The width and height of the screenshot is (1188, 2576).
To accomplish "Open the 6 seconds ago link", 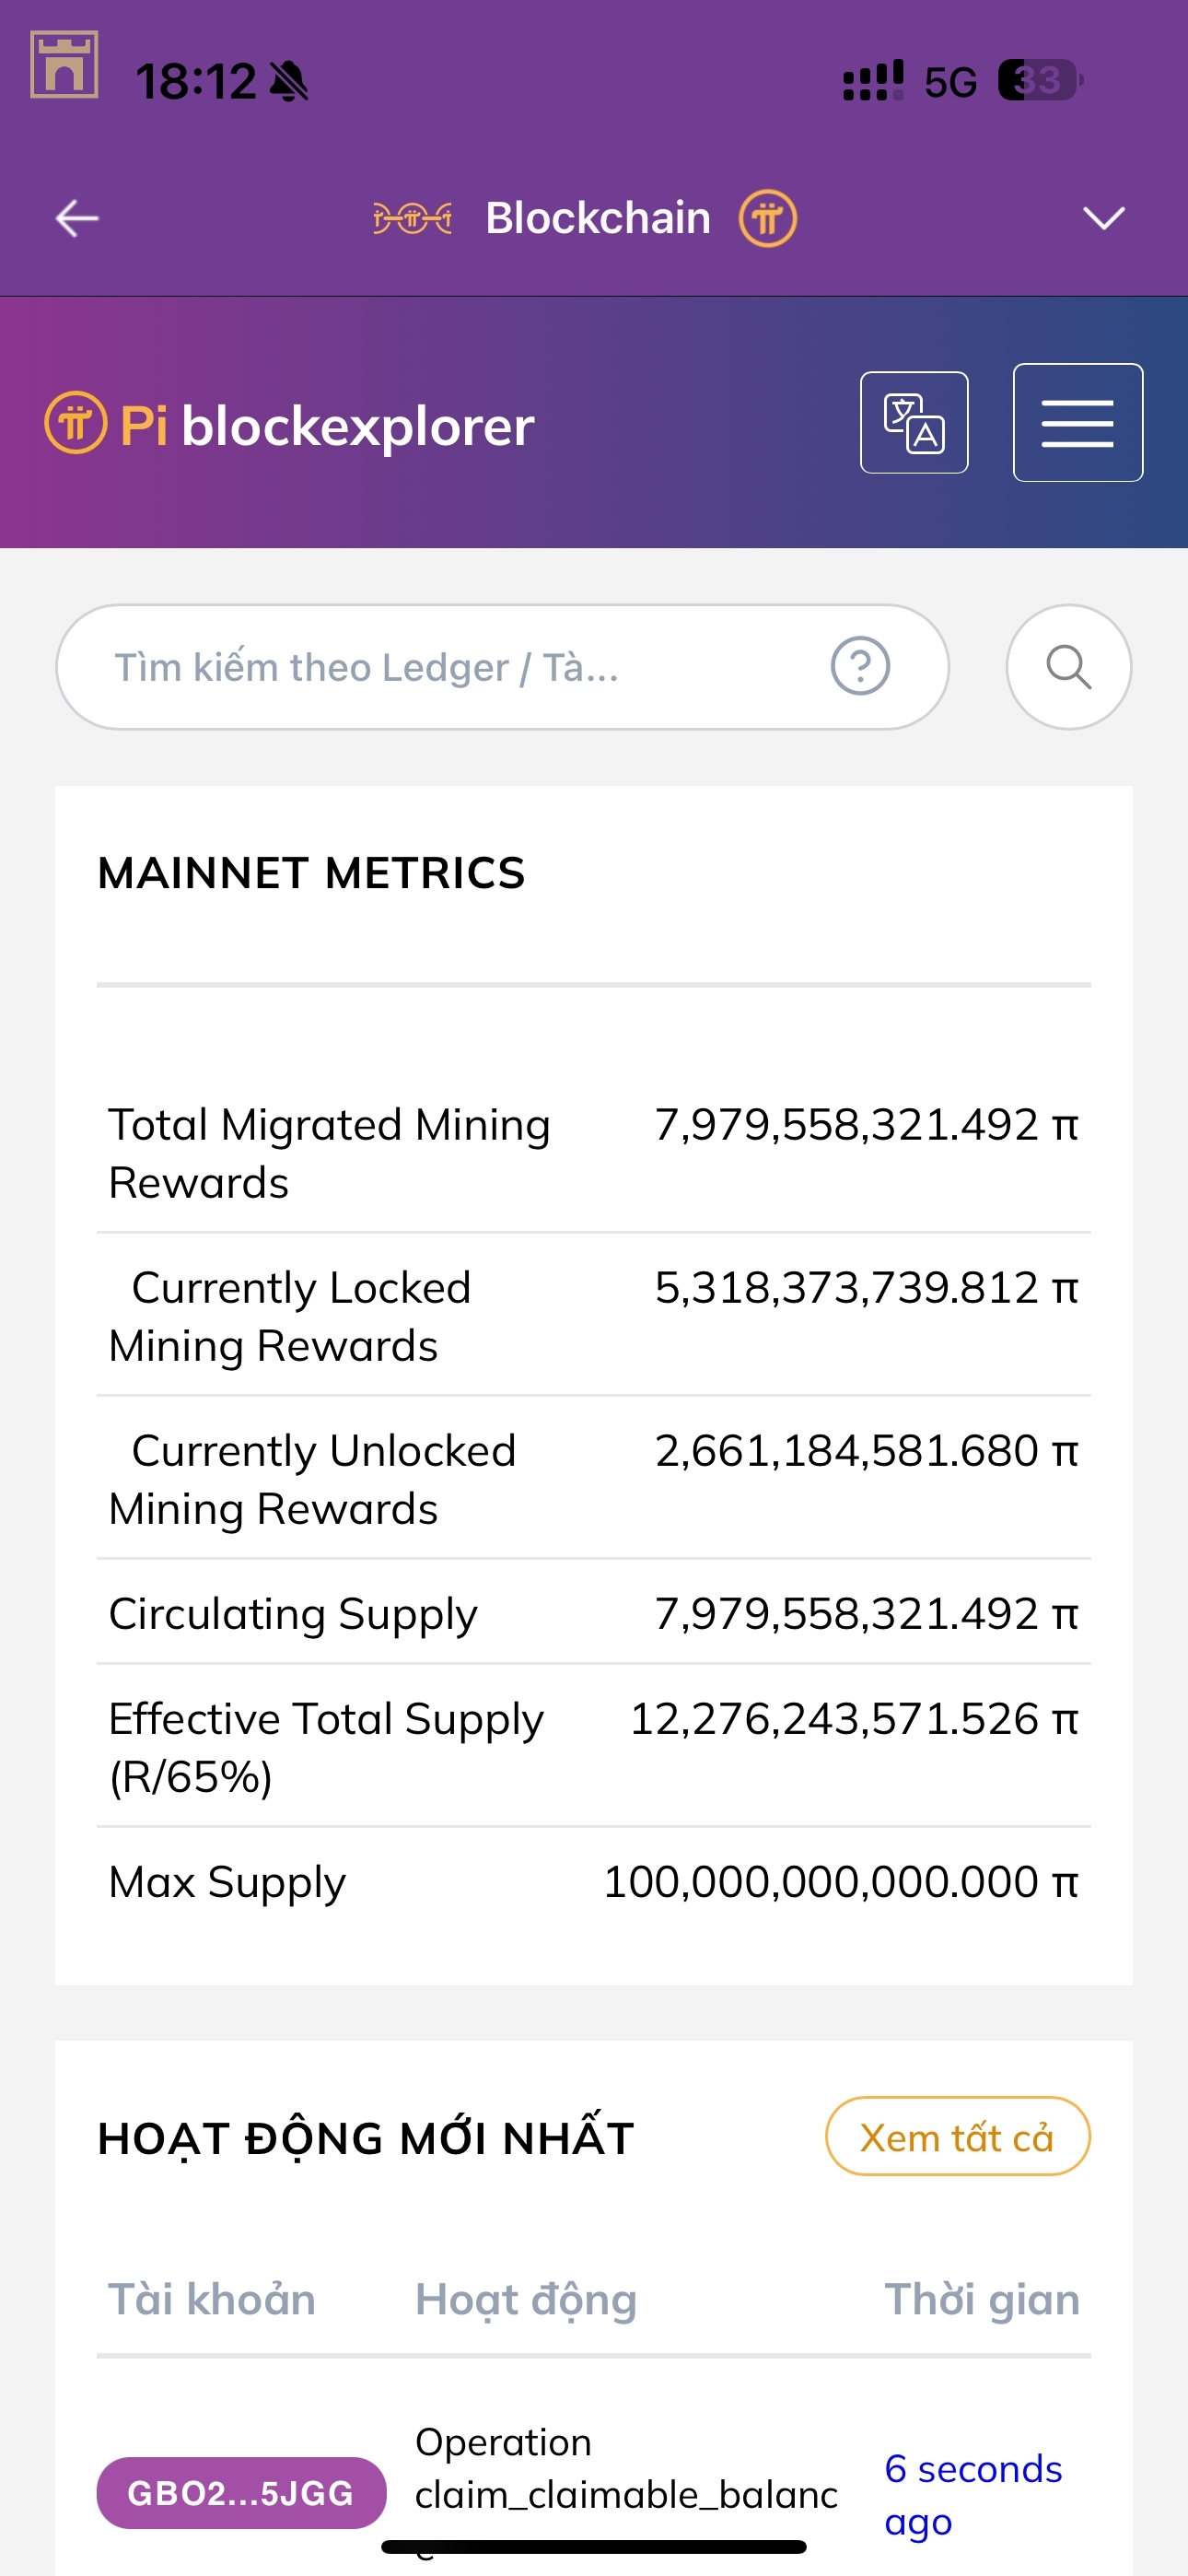I will [972, 2494].
